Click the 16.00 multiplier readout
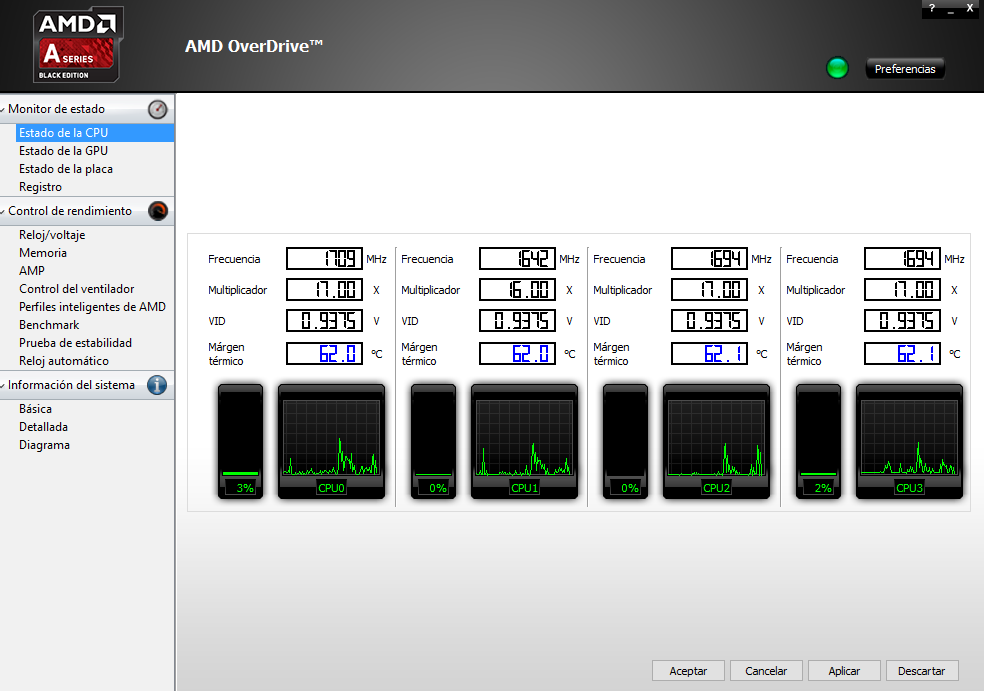The width and height of the screenshot is (984, 691). [x=517, y=289]
